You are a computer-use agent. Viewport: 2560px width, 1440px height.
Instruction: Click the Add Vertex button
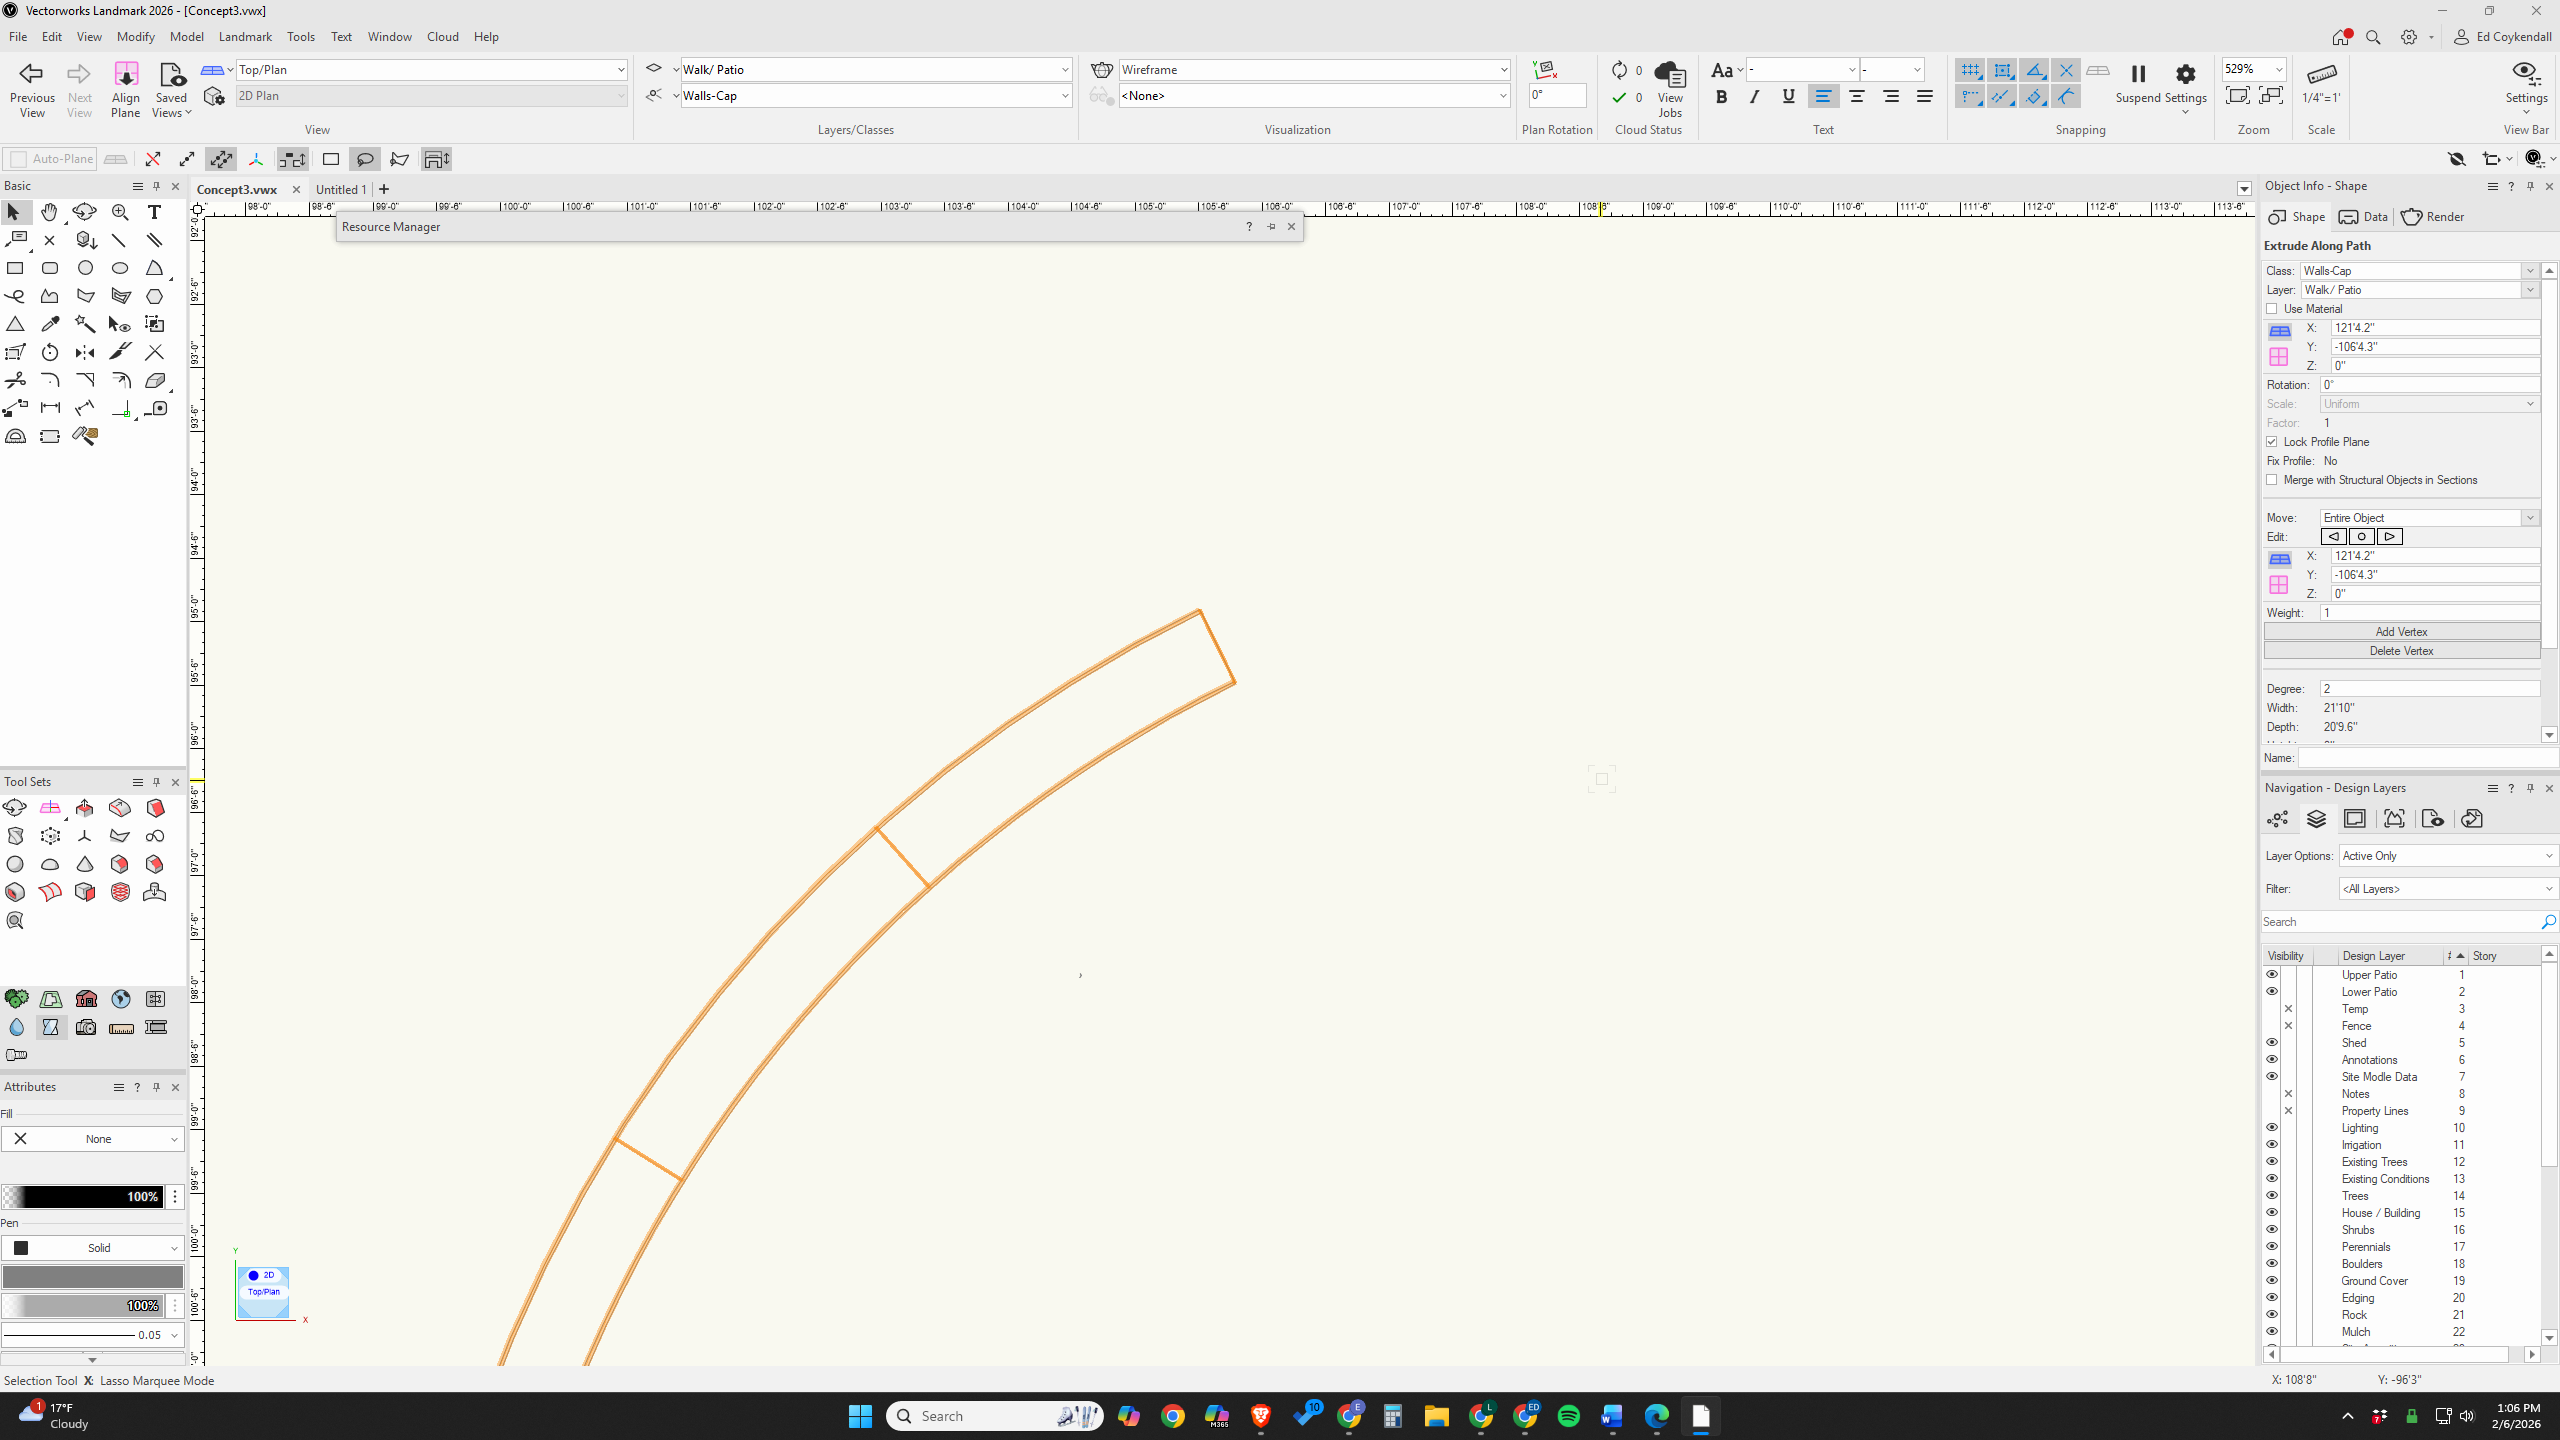[2401, 632]
